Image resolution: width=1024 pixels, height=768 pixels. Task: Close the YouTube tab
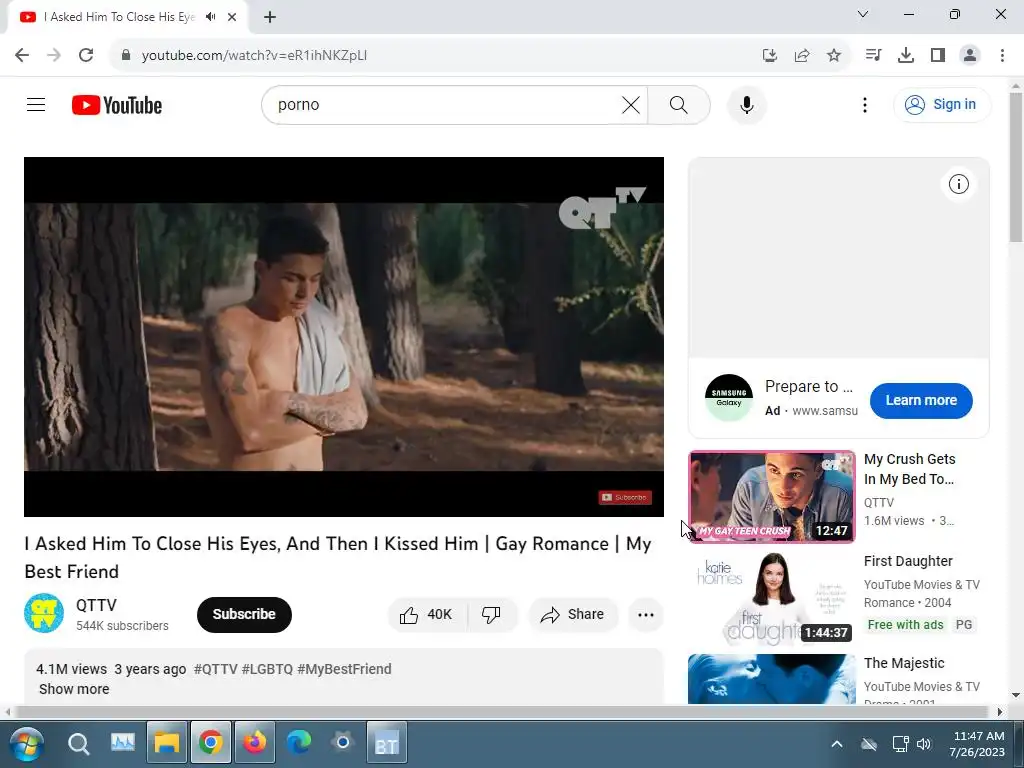tap(232, 17)
